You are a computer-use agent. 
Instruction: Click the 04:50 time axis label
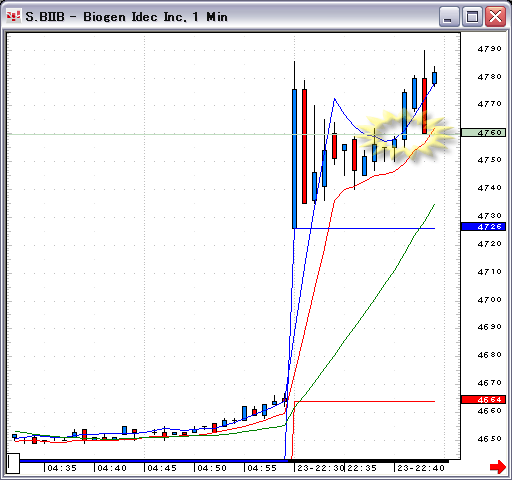point(212,468)
